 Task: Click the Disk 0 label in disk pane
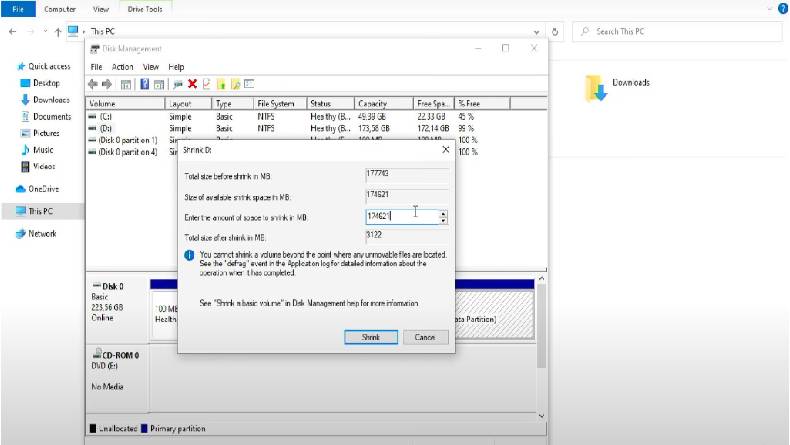coord(113,286)
